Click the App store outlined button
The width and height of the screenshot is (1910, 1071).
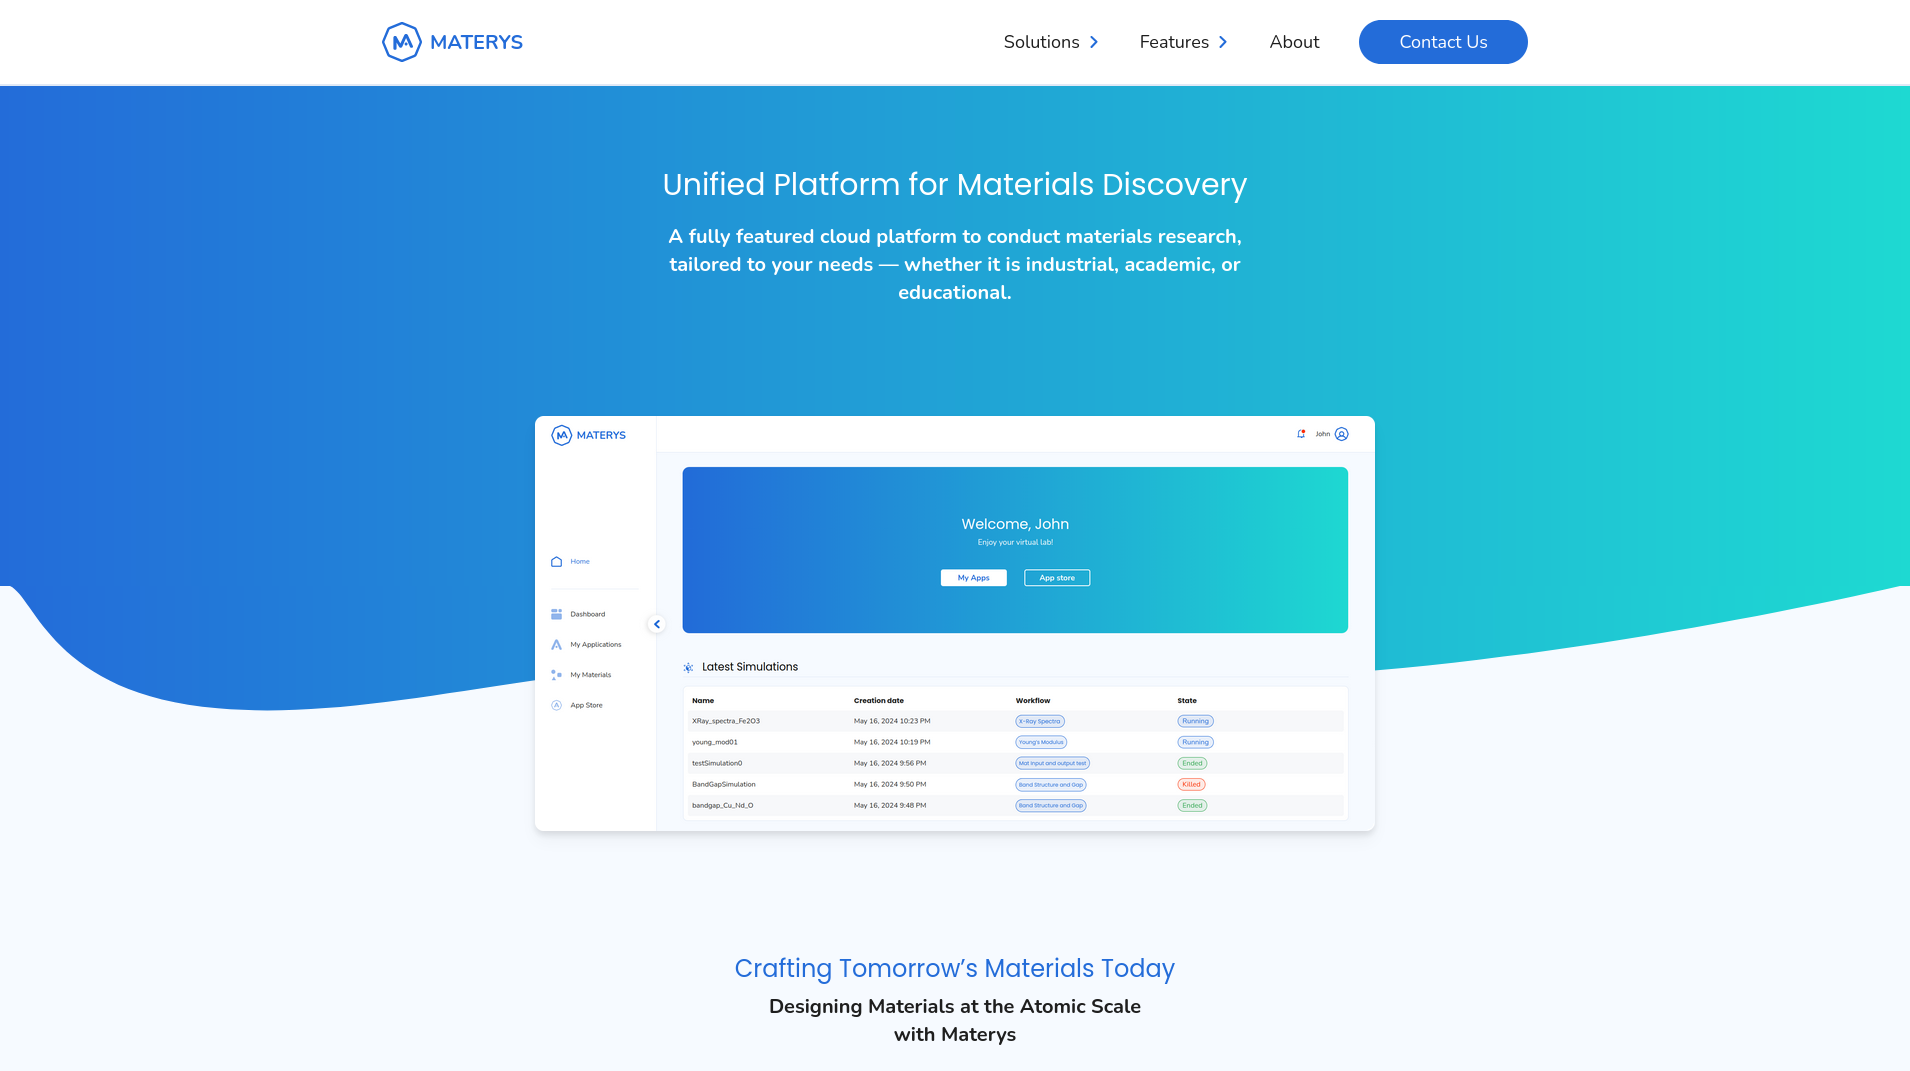pos(1057,578)
